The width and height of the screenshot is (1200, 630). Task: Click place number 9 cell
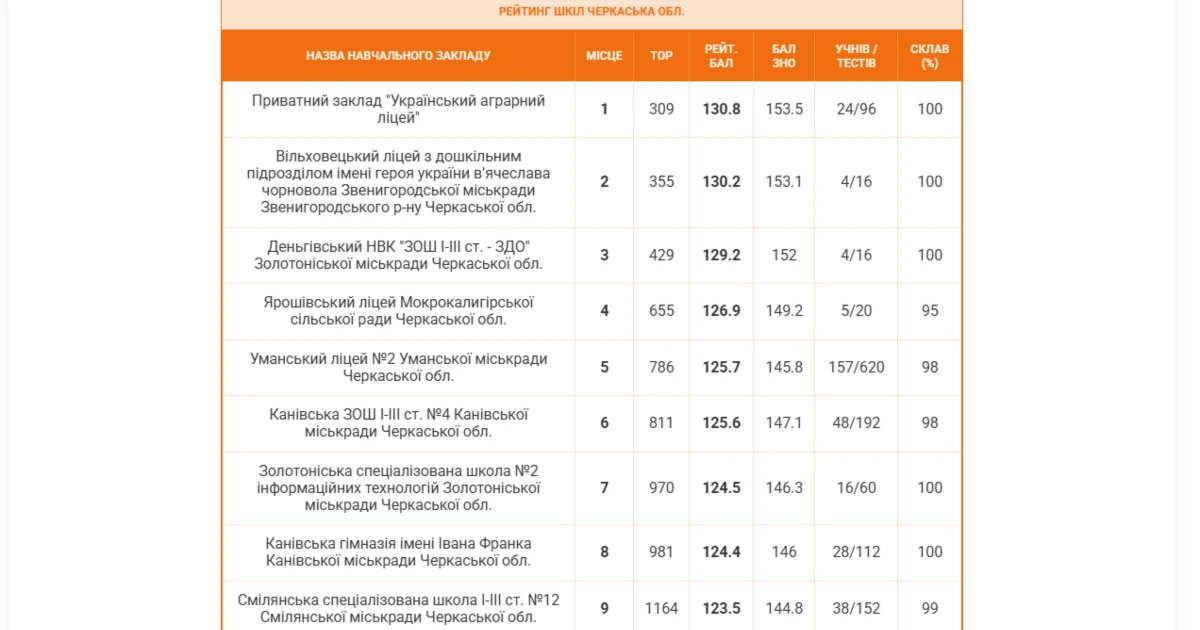click(604, 608)
